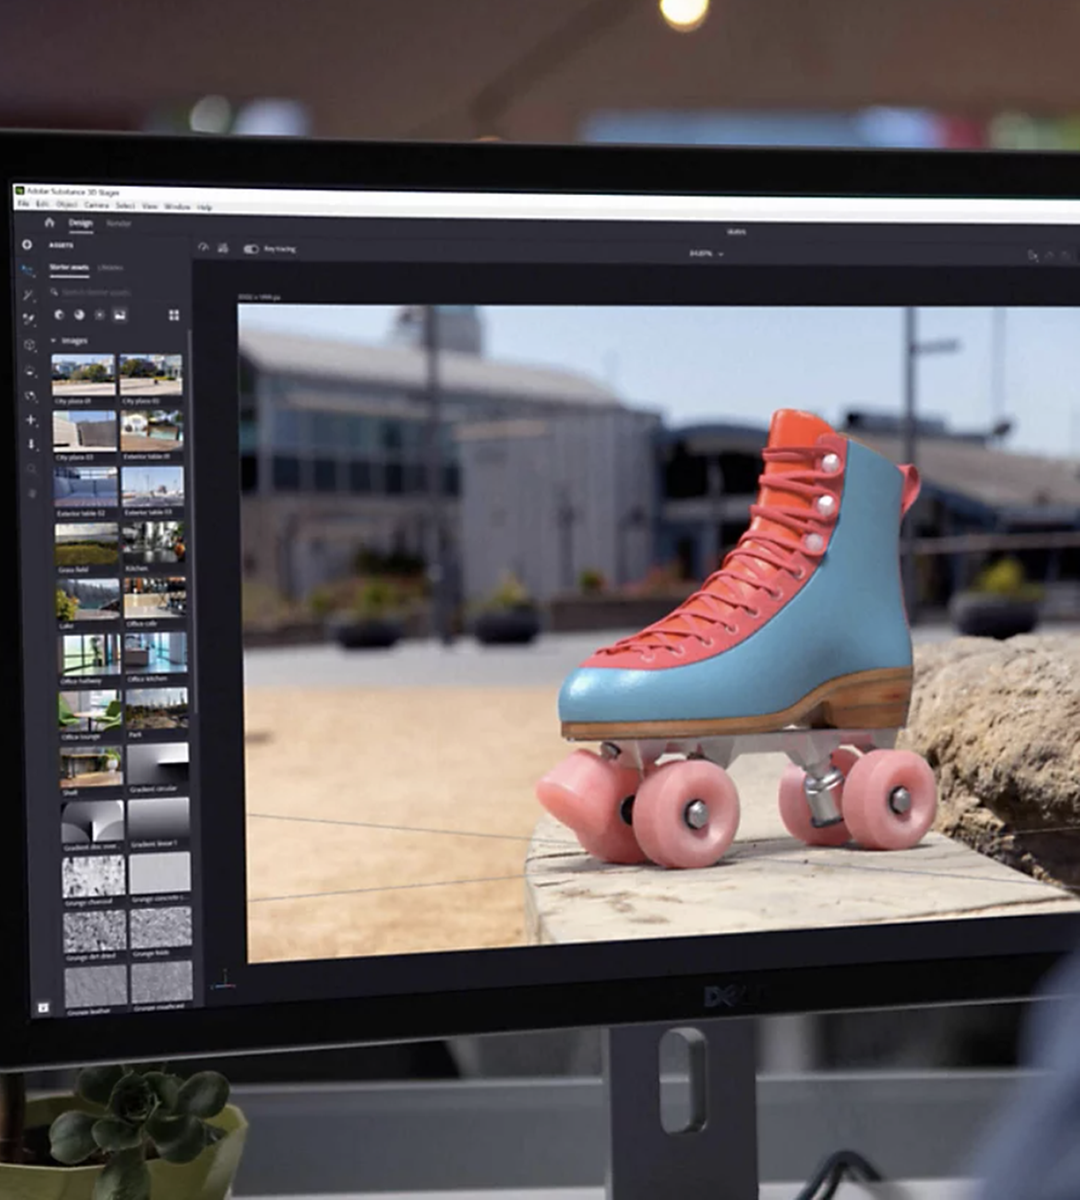Open the Object menu
Image resolution: width=1080 pixels, height=1200 pixels.
tap(67, 204)
